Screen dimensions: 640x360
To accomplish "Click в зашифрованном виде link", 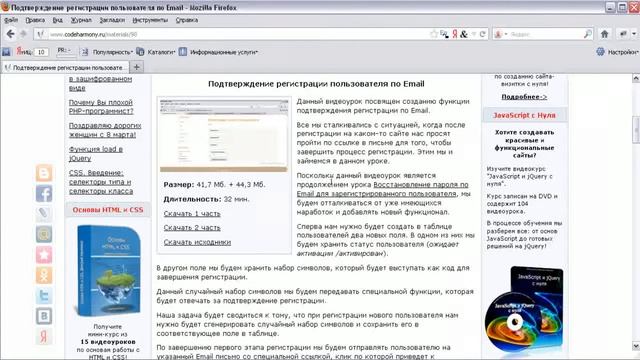I will tap(100, 83).
